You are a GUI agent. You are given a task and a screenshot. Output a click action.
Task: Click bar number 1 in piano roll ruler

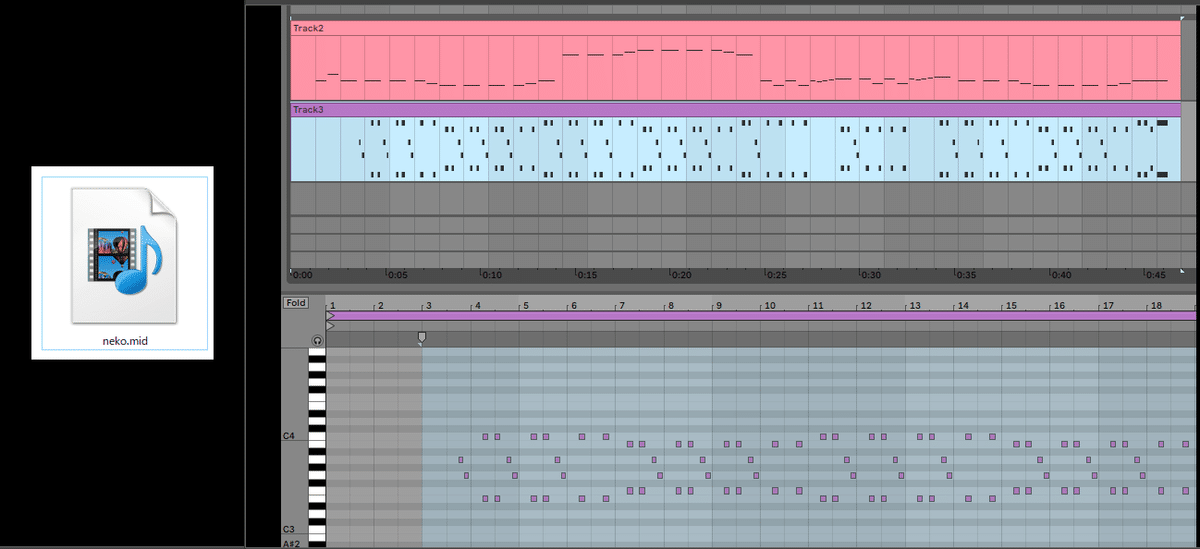pos(333,304)
